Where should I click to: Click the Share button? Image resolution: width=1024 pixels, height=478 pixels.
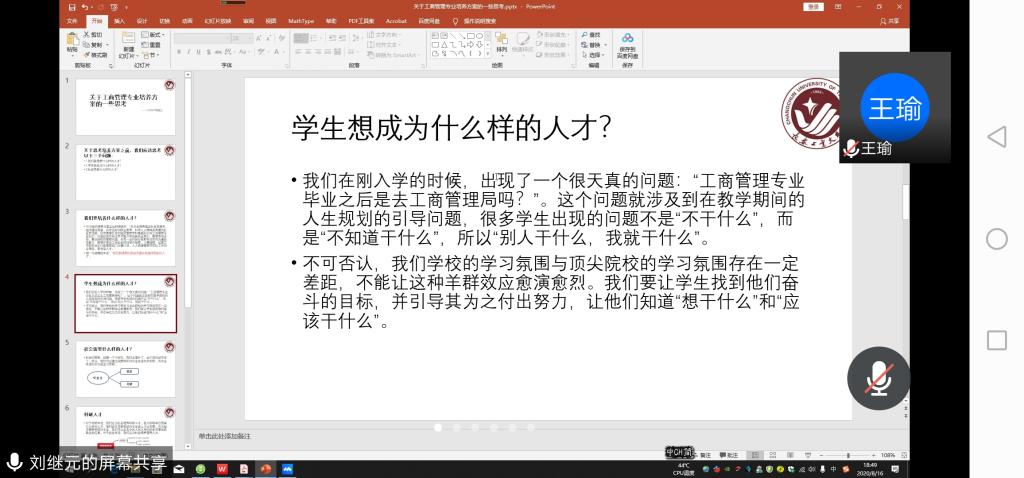coord(890,20)
